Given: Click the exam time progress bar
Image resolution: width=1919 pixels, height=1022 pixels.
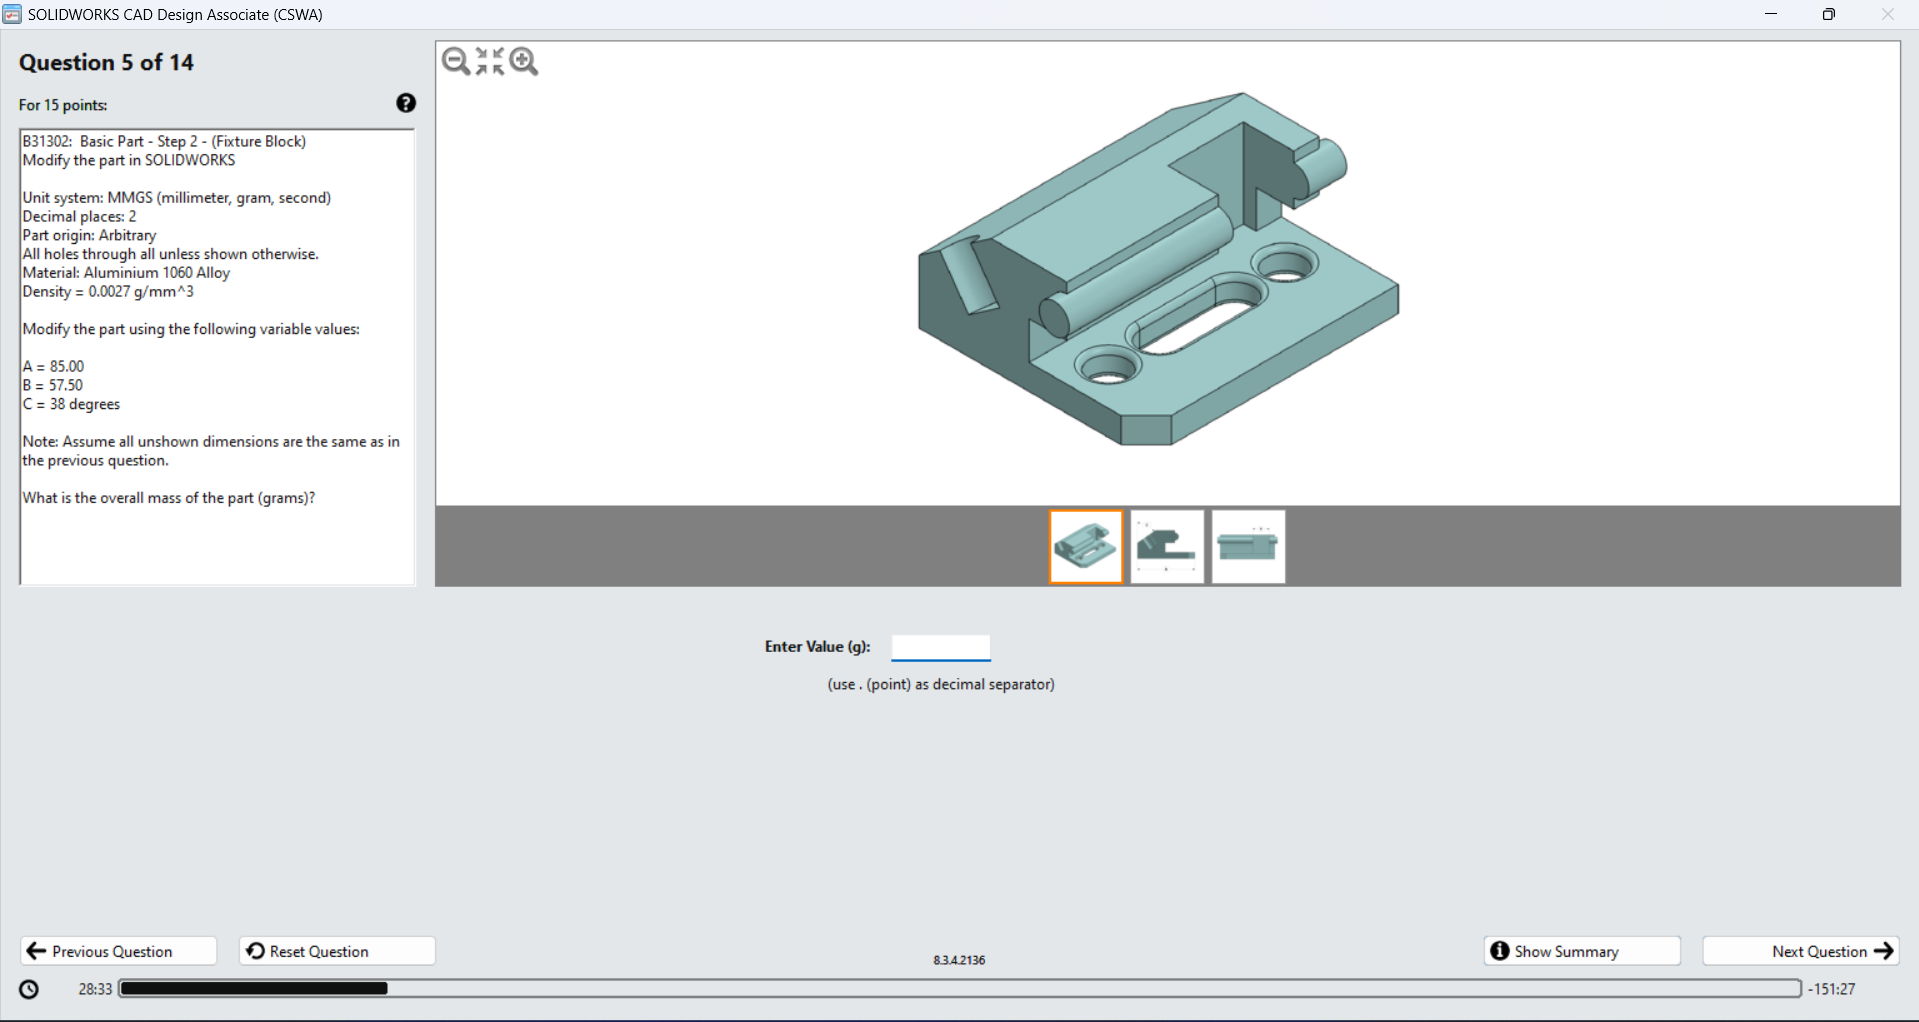Looking at the screenshot, I should [960, 988].
